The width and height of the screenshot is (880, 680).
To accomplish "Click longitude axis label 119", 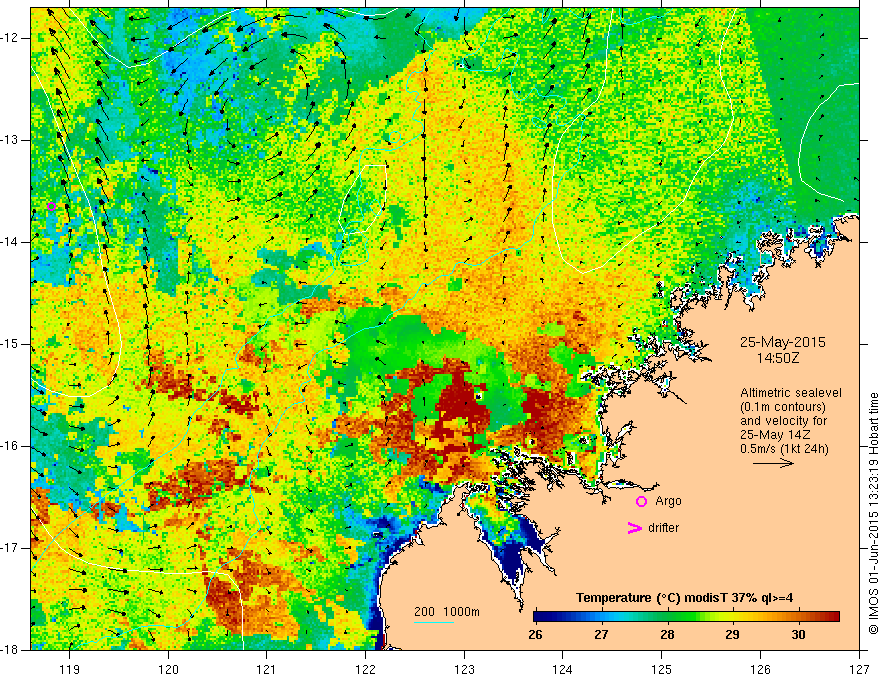I will tap(70, 669).
